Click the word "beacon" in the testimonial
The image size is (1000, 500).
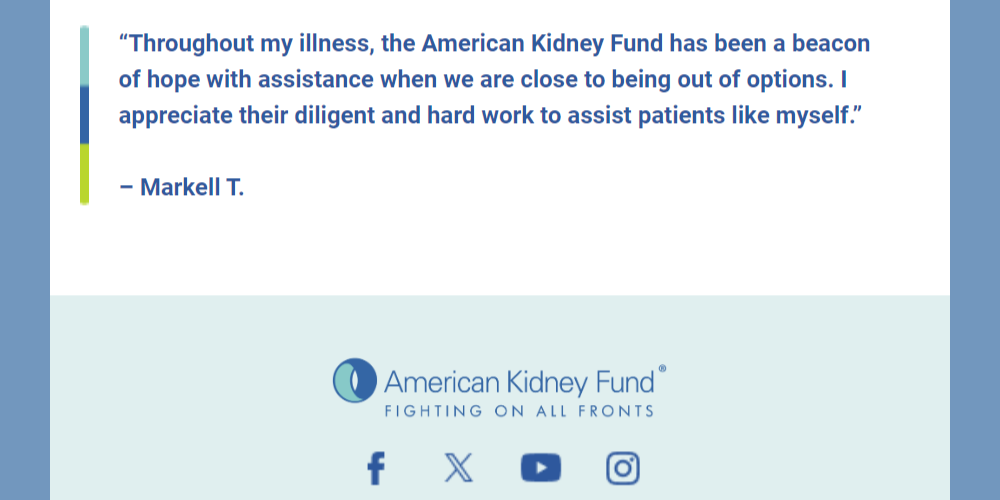pyautogui.click(x=831, y=44)
